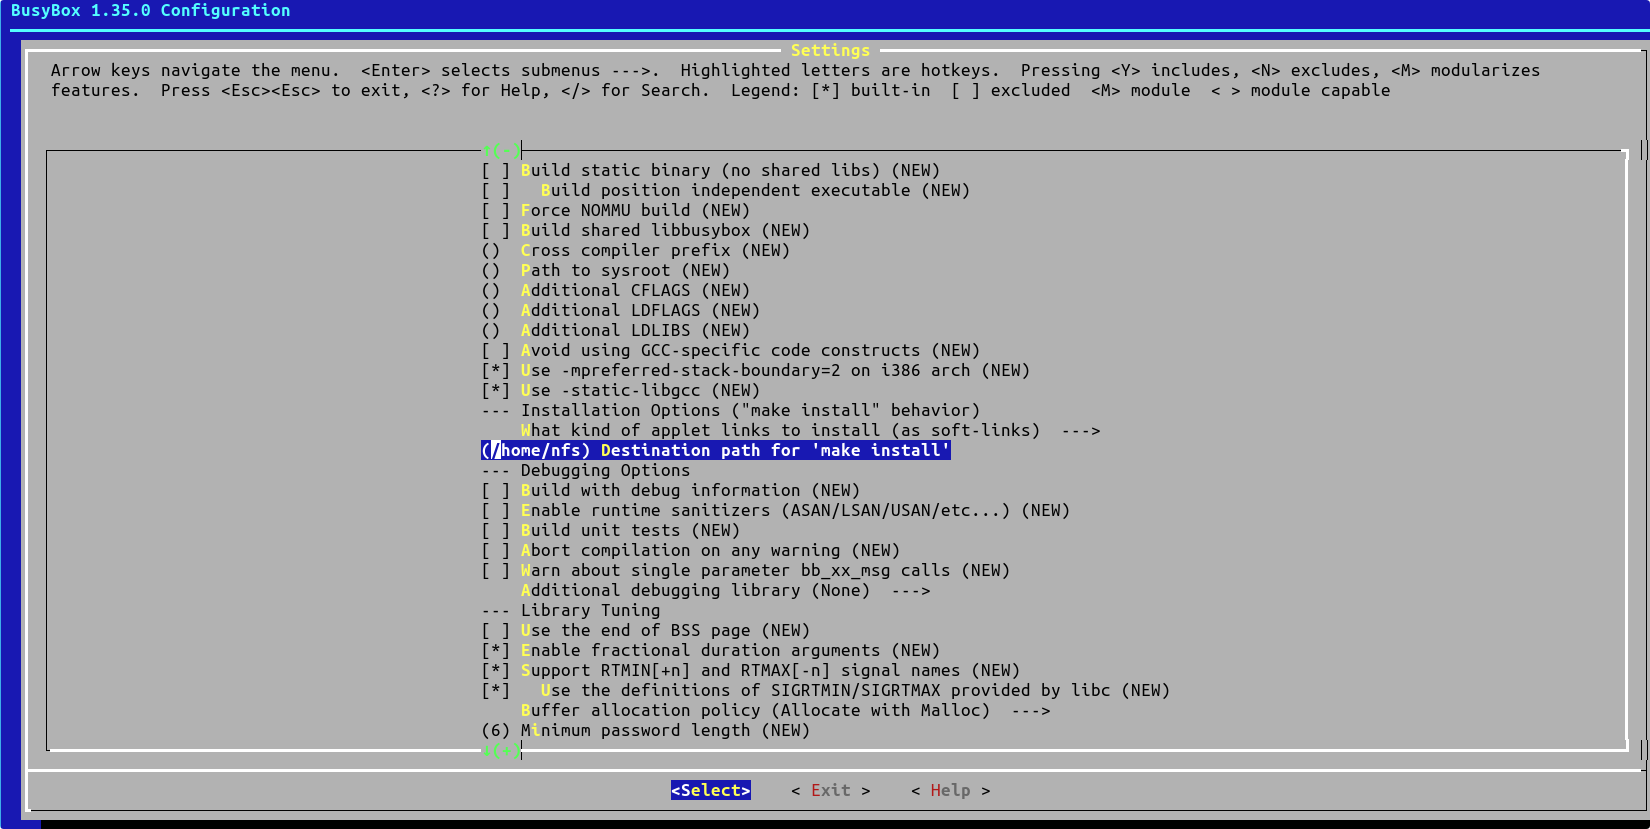Open Additional debugging library submenu
This screenshot has height=829, width=1650.
725,590
